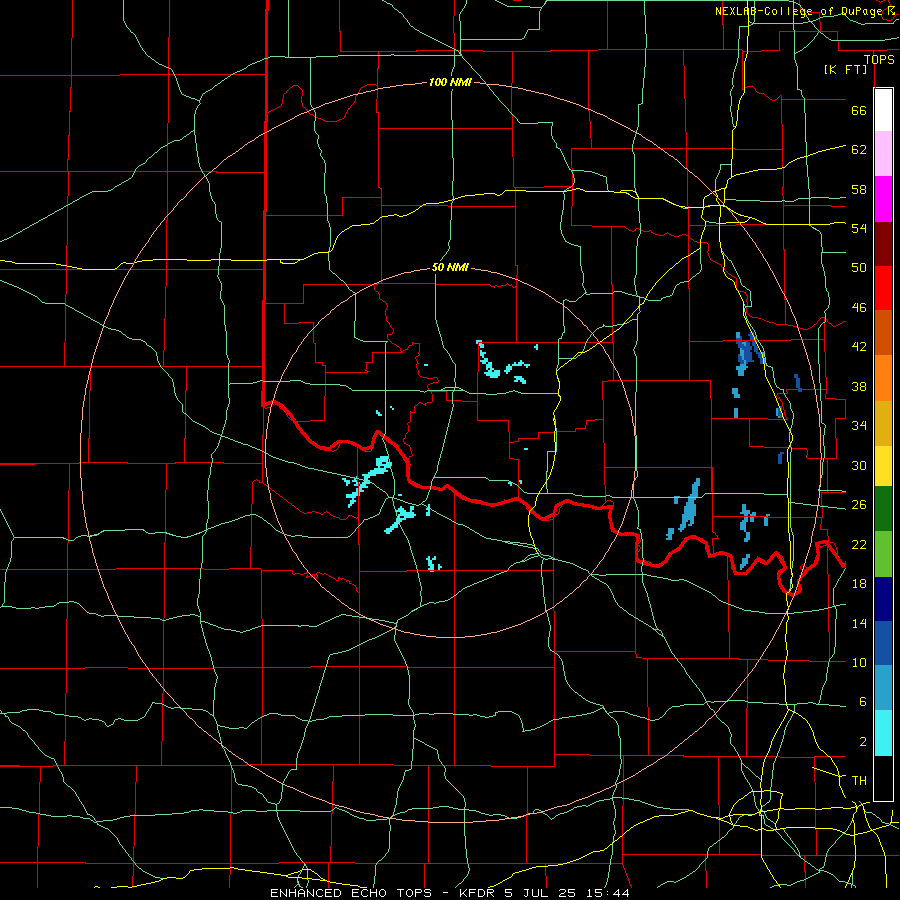Click the orange 38-42 kft legend swatch
900x900 pixels.
coord(883,378)
